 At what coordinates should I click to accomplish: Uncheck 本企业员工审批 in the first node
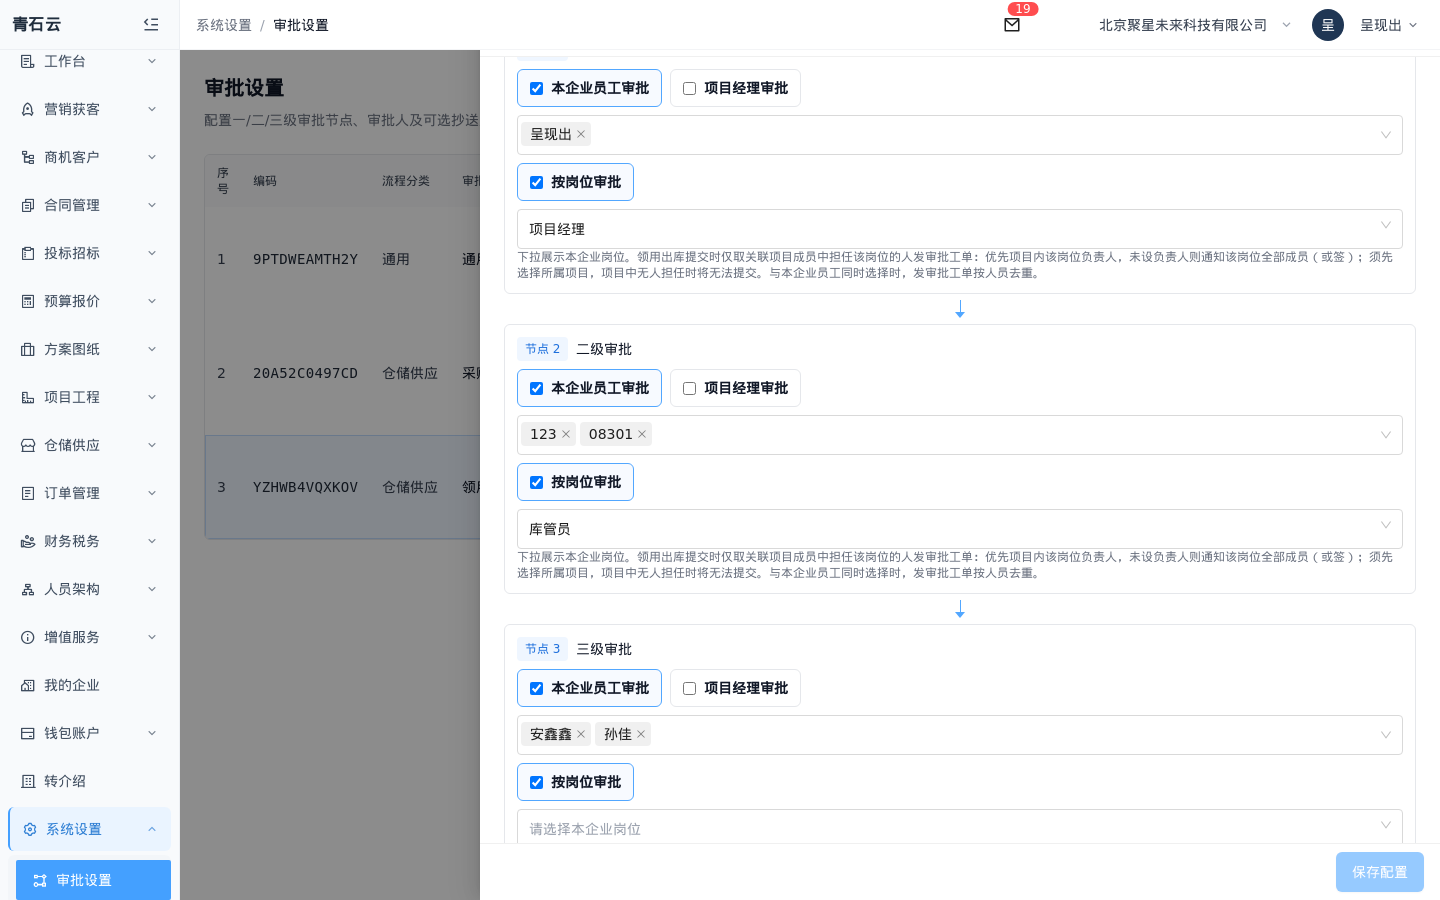(537, 88)
